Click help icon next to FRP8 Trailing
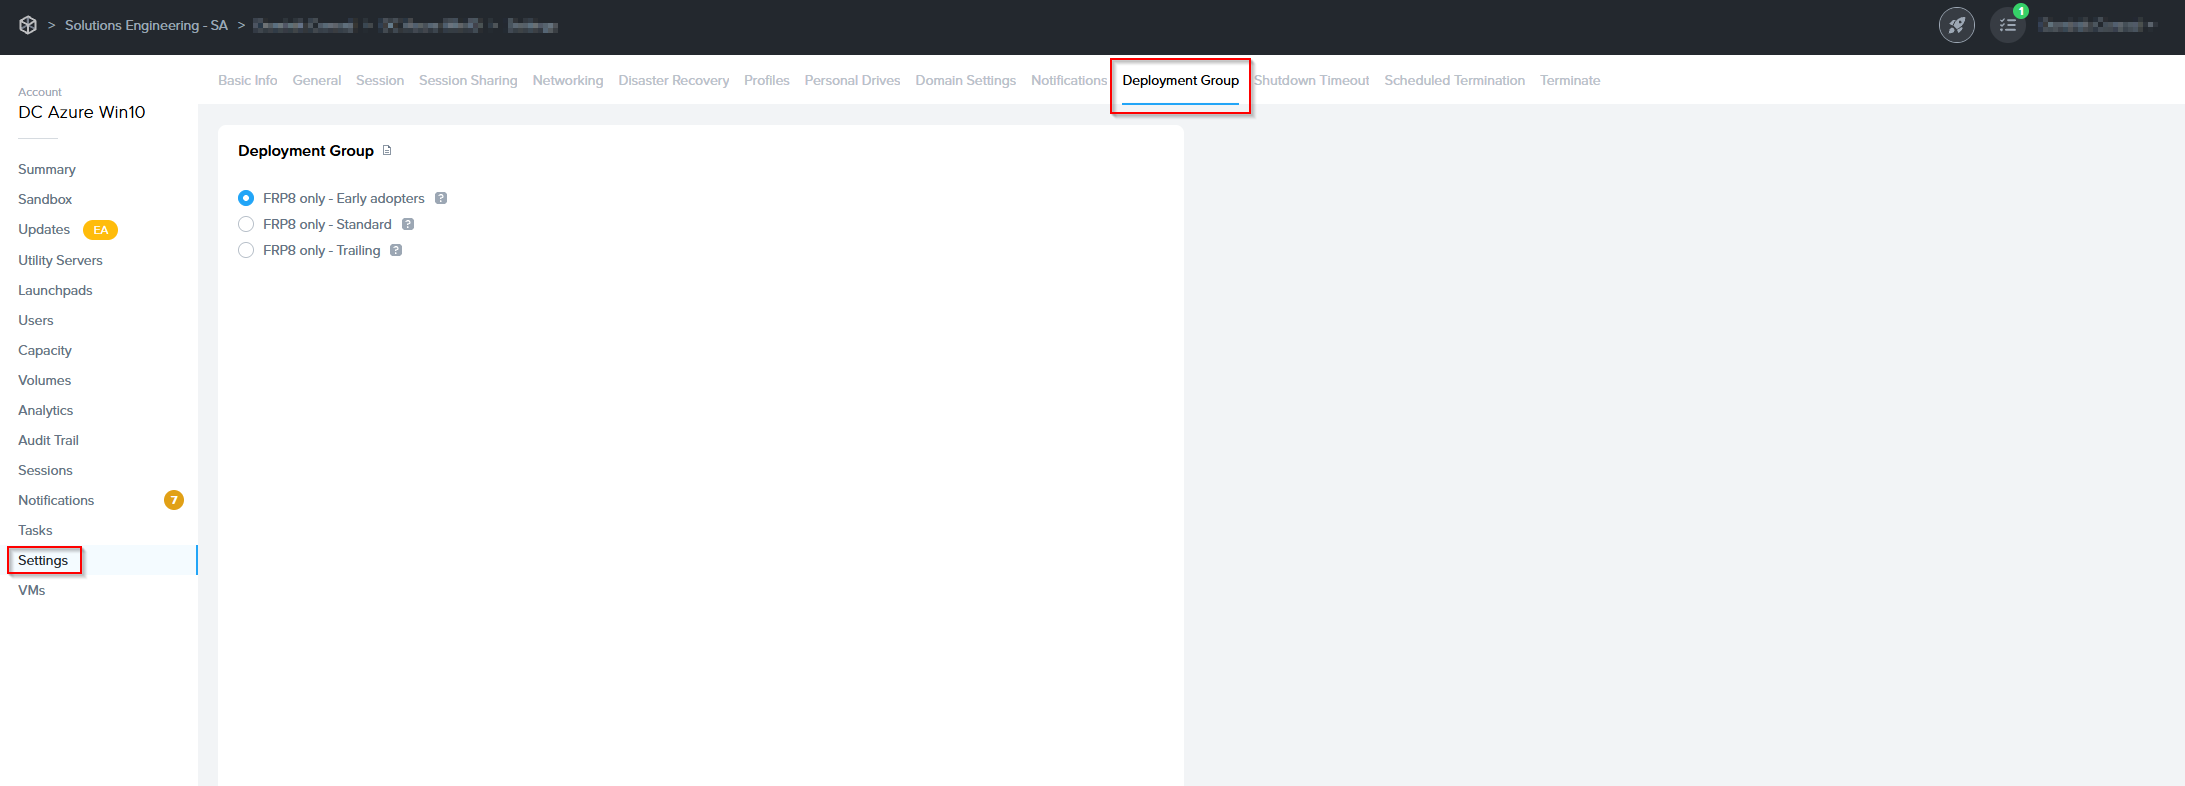Viewport: 2185px width, 786px height. 396,250
